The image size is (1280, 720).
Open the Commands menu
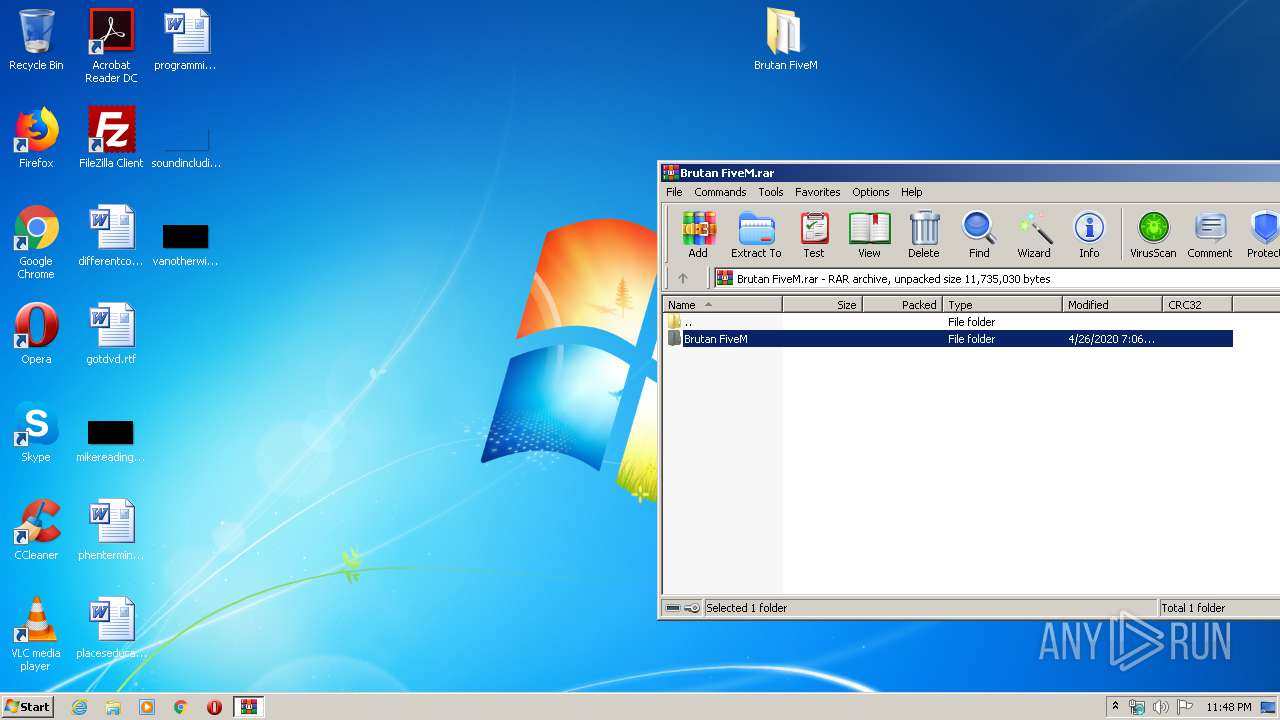[720, 192]
